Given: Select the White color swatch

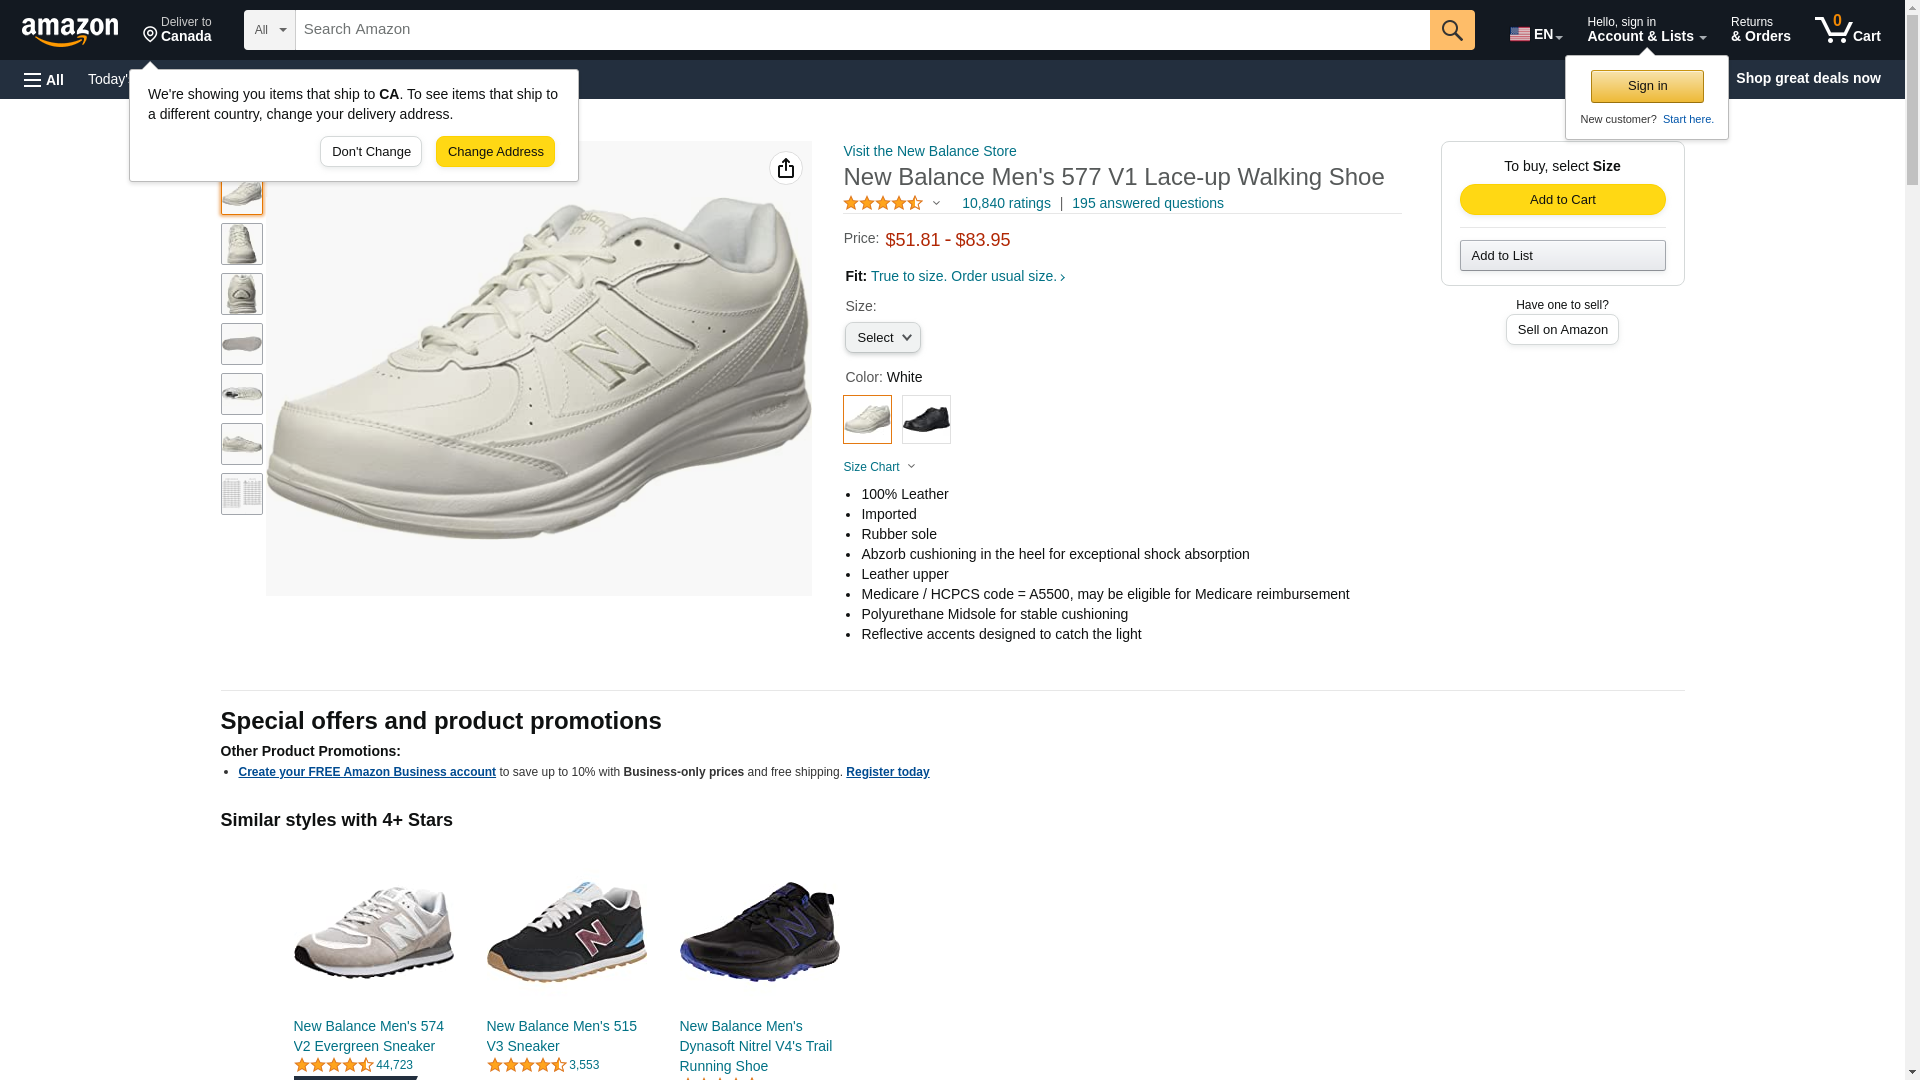Looking at the screenshot, I should (867, 419).
